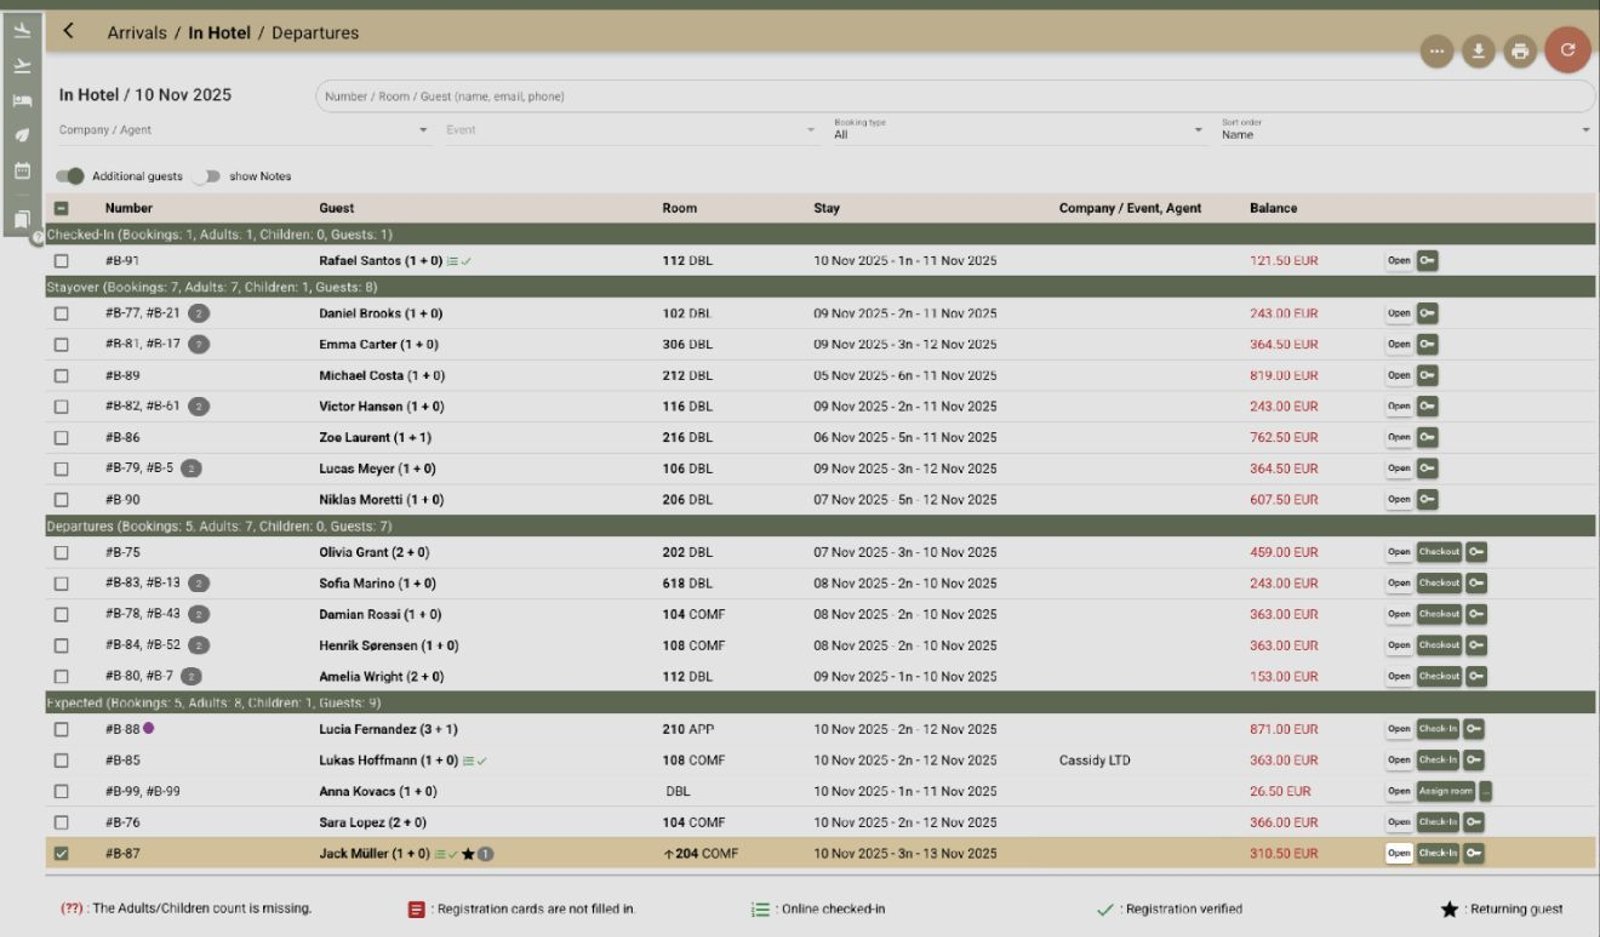Click key icon for Emma Carter row
The height and width of the screenshot is (937, 1600).
(1427, 345)
